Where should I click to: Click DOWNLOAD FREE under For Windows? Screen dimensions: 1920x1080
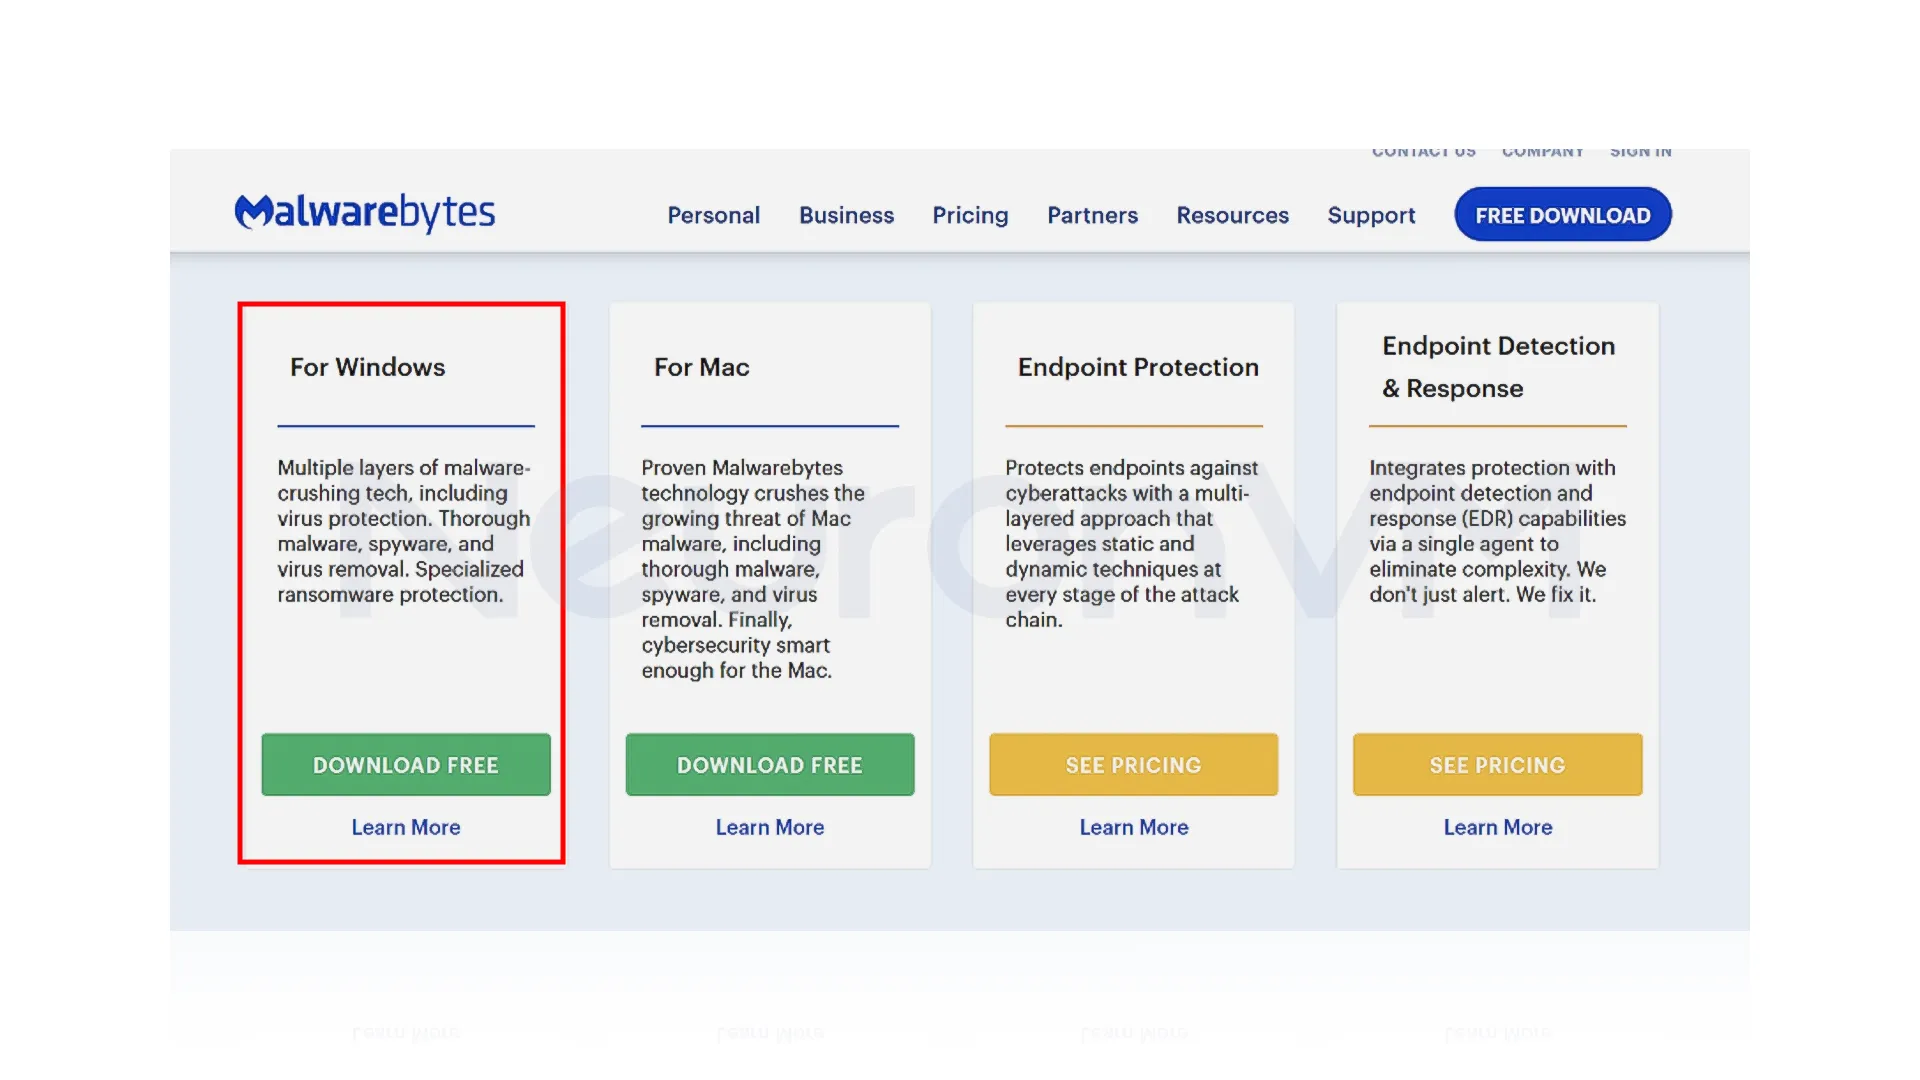[406, 765]
